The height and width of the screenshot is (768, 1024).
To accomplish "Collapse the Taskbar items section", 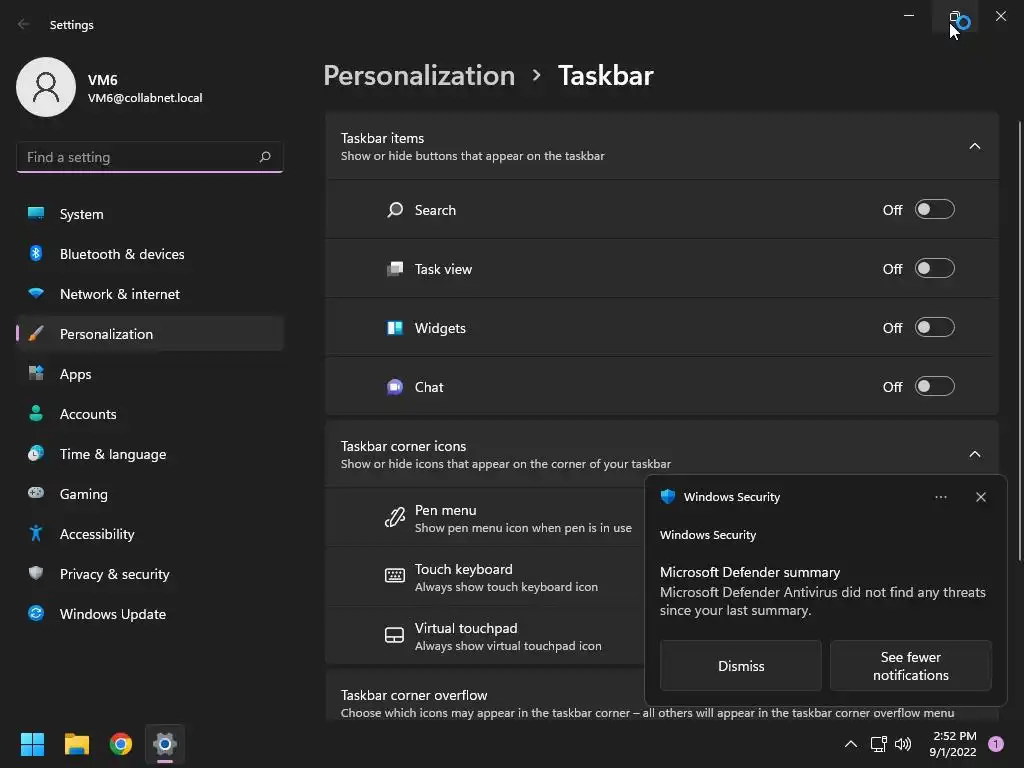I will click(974, 146).
